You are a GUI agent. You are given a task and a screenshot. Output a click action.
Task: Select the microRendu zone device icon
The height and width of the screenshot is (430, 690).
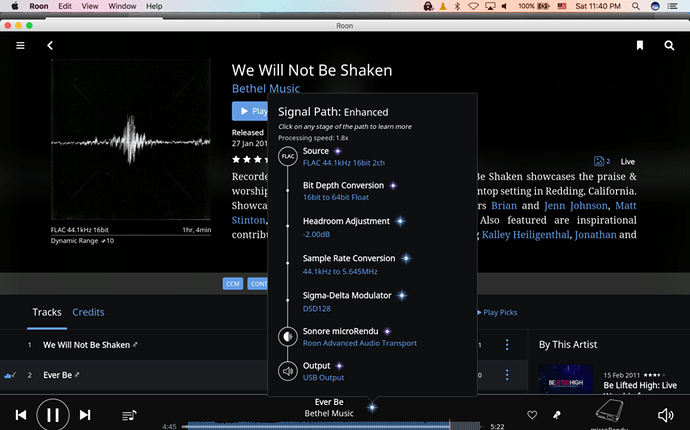pos(609,411)
